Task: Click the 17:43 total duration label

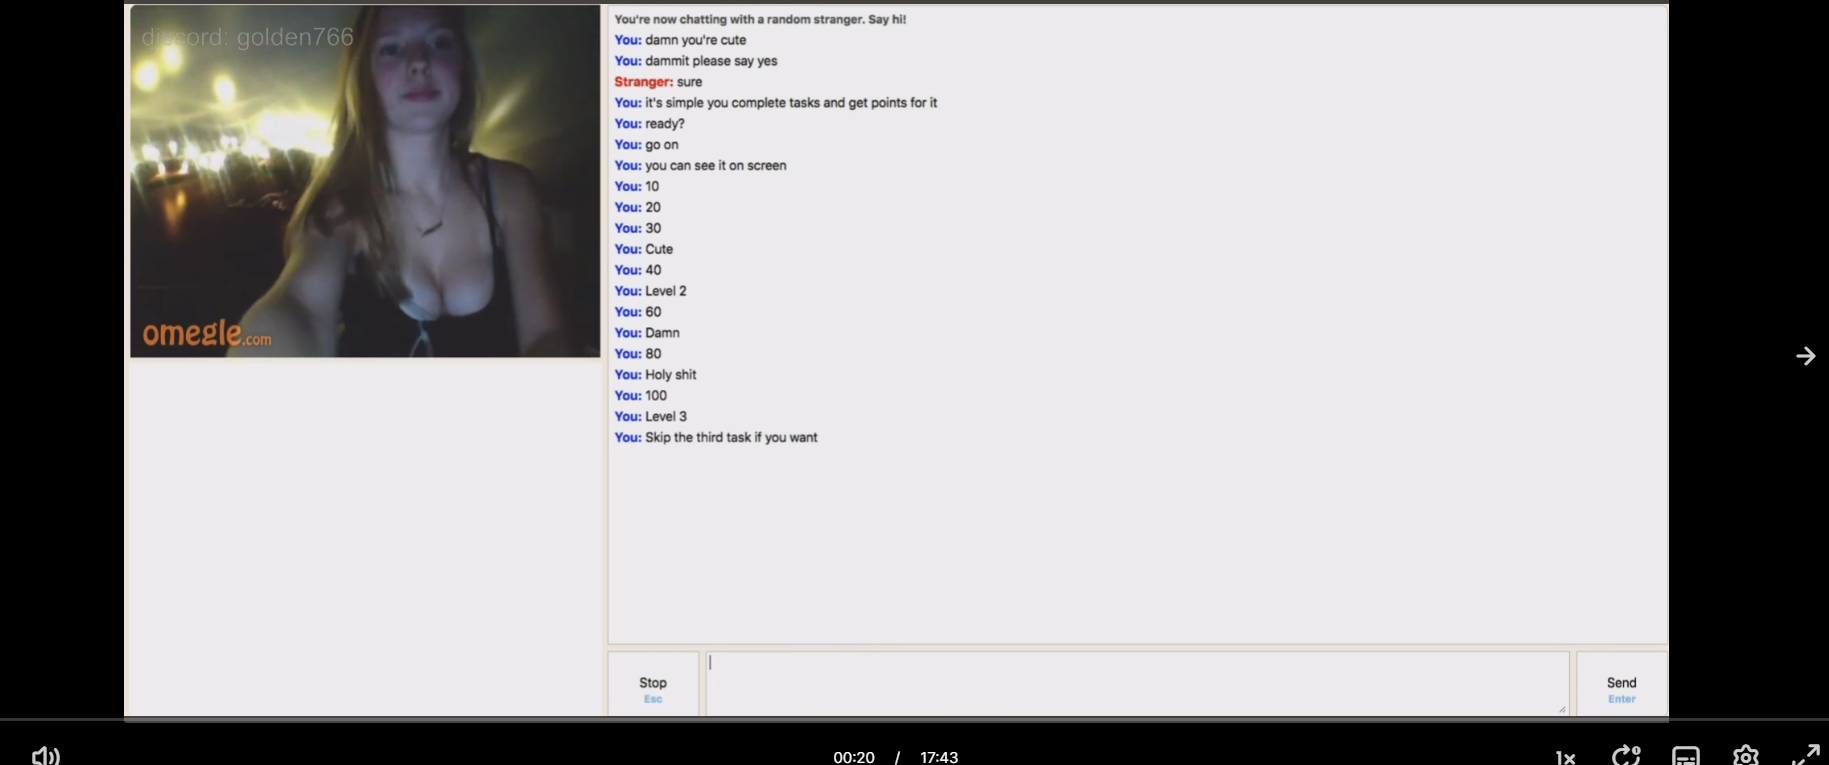Action: (x=939, y=757)
